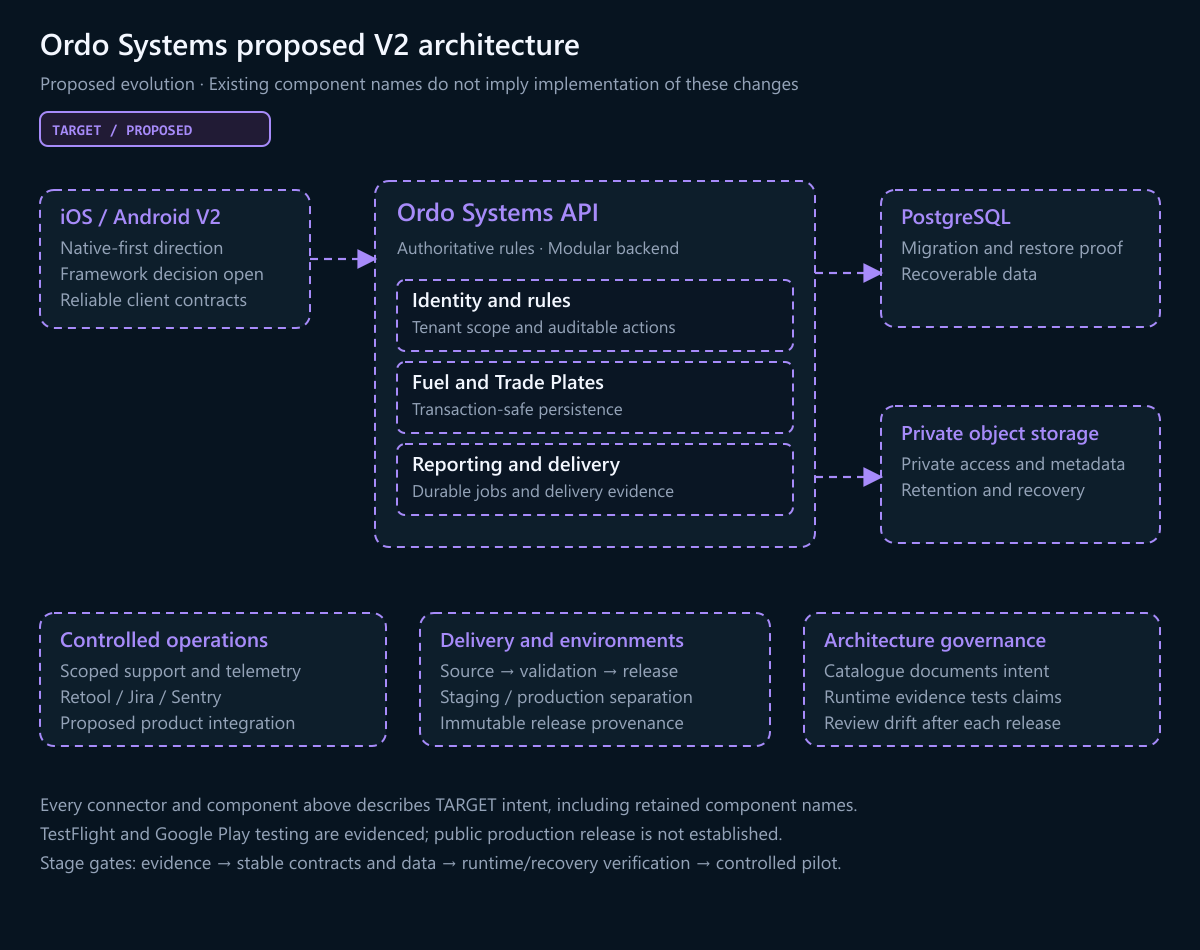Click 'Review drift after each release' text
1200x950 pixels.
tap(942, 723)
